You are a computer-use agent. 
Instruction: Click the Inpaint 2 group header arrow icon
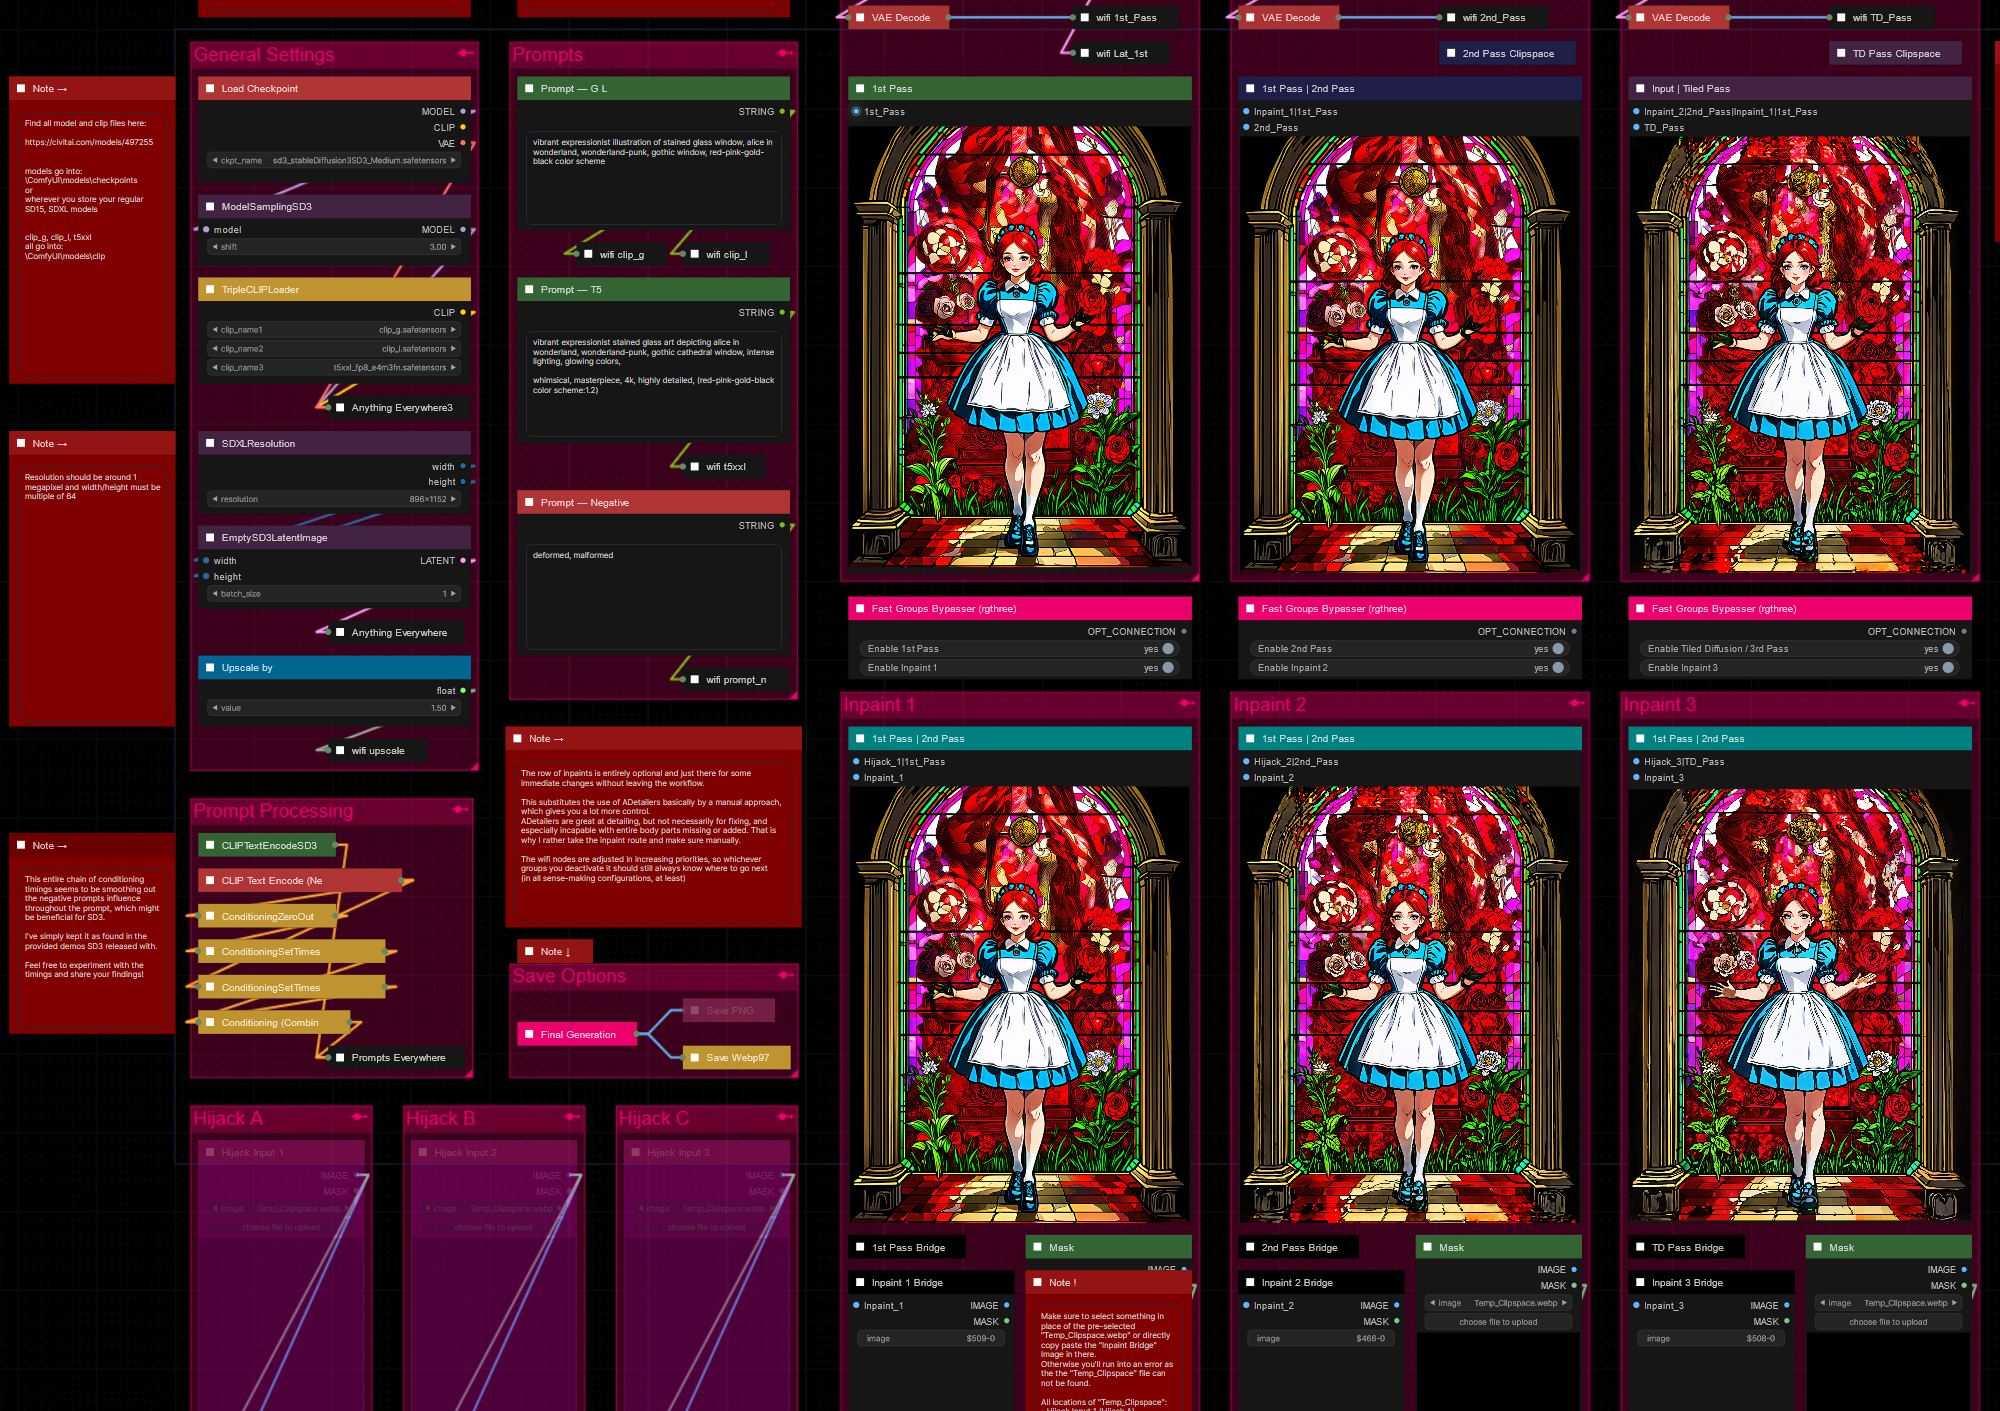pos(1577,703)
